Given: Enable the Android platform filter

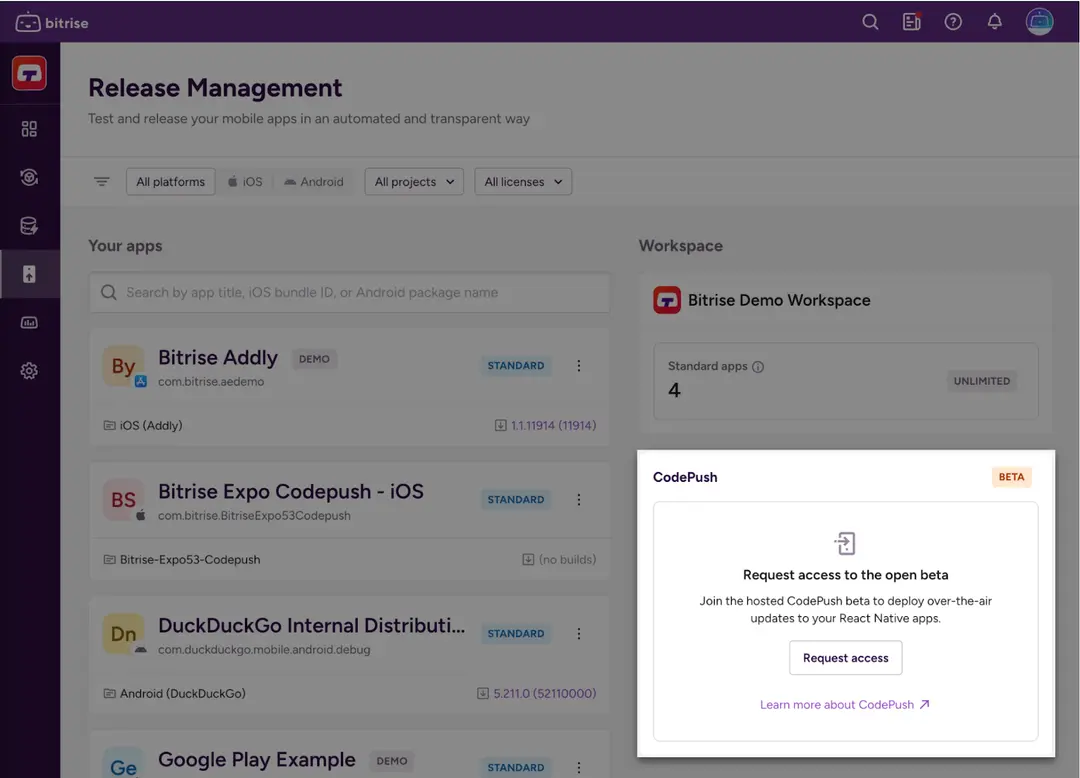Looking at the screenshot, I should [313, 181].
